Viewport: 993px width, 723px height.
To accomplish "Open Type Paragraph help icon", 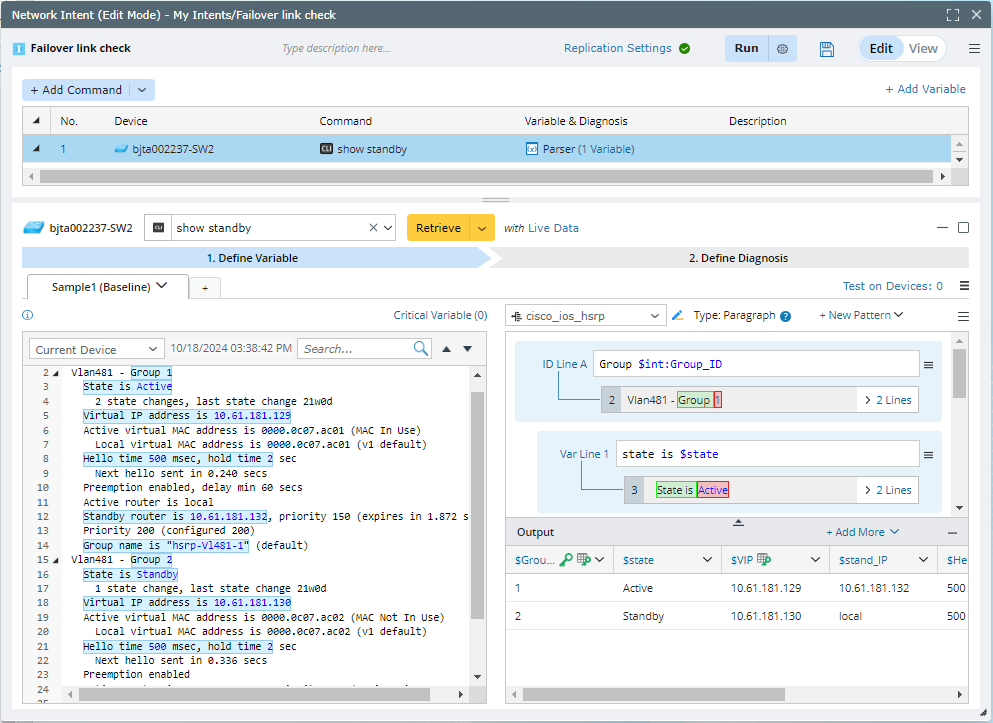I will point(785,316).
